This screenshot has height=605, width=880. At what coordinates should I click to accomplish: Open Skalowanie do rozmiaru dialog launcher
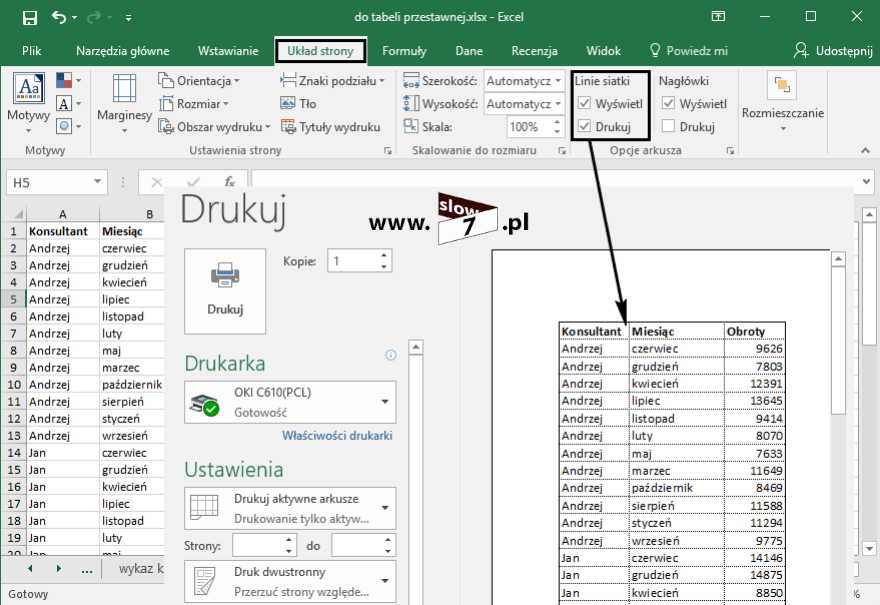[x=562, y=150]
